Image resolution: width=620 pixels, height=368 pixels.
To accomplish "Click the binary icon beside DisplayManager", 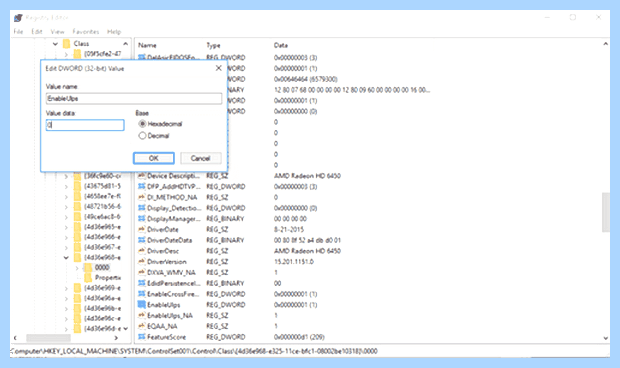I will pos(142,218).
